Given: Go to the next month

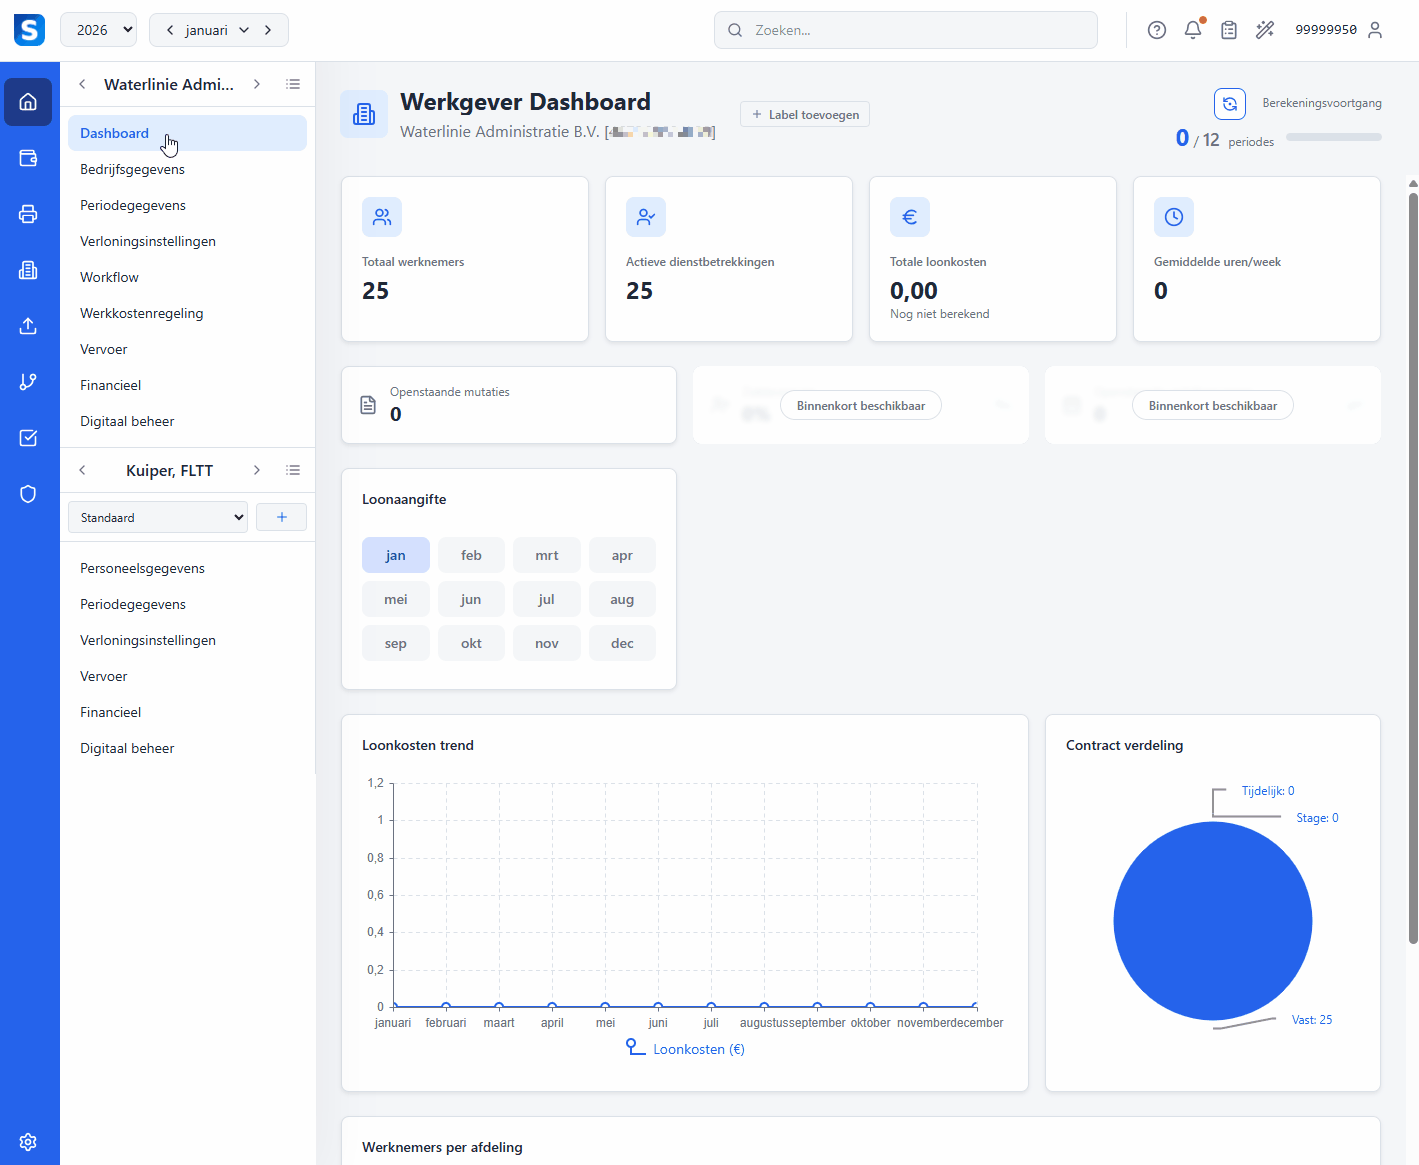Looking at the screenshot, I should tap(268, 30).
